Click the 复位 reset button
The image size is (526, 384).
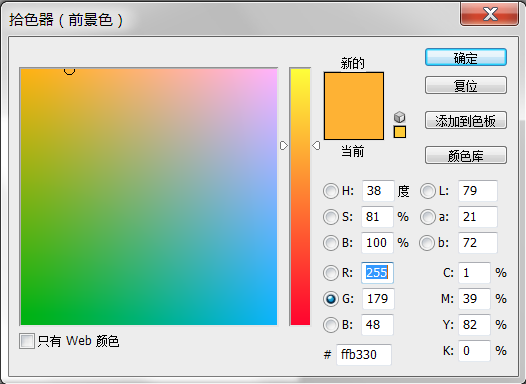click(x=466, y=85)
